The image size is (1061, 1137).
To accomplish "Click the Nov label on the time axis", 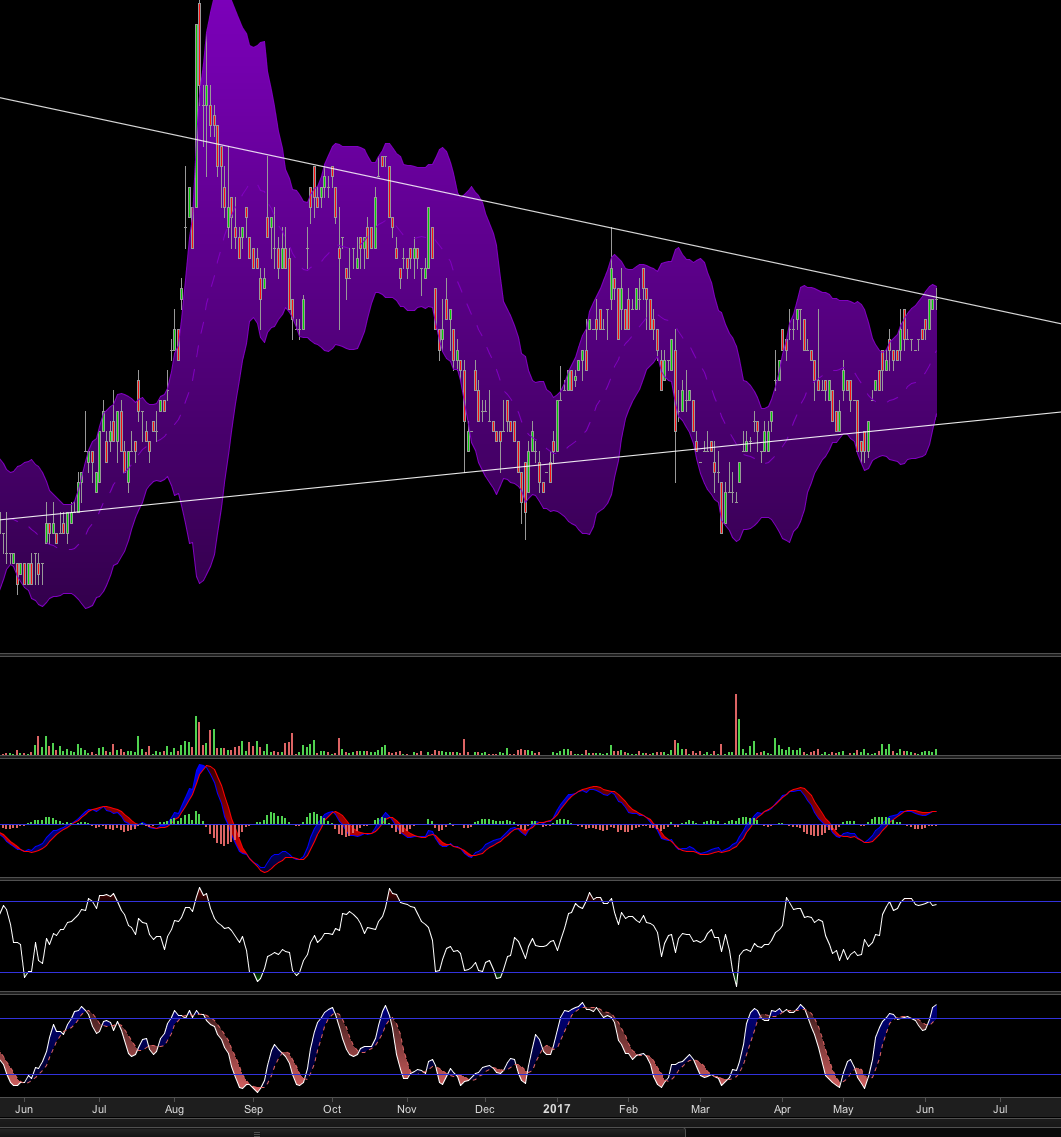I will 407,1109.
